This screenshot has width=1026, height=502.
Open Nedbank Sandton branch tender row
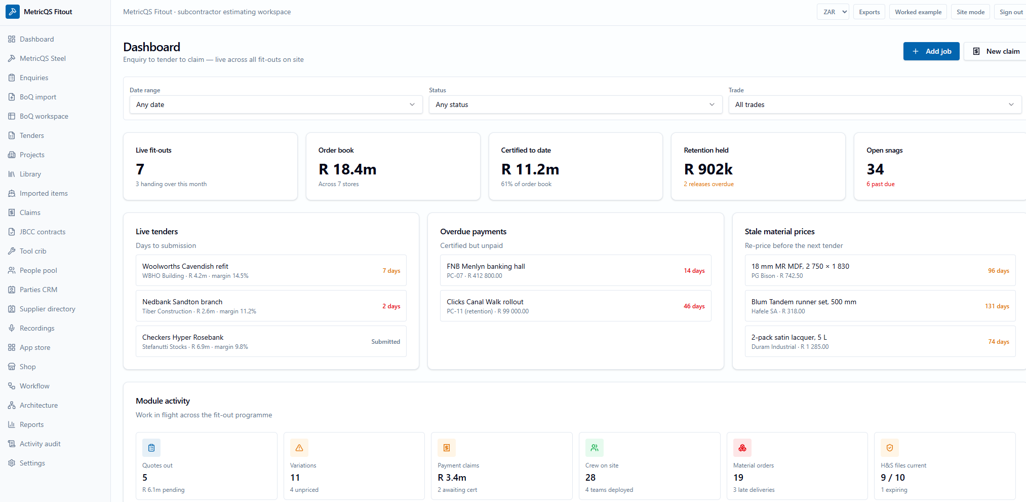pyautogui.click(x=271, y=306)
